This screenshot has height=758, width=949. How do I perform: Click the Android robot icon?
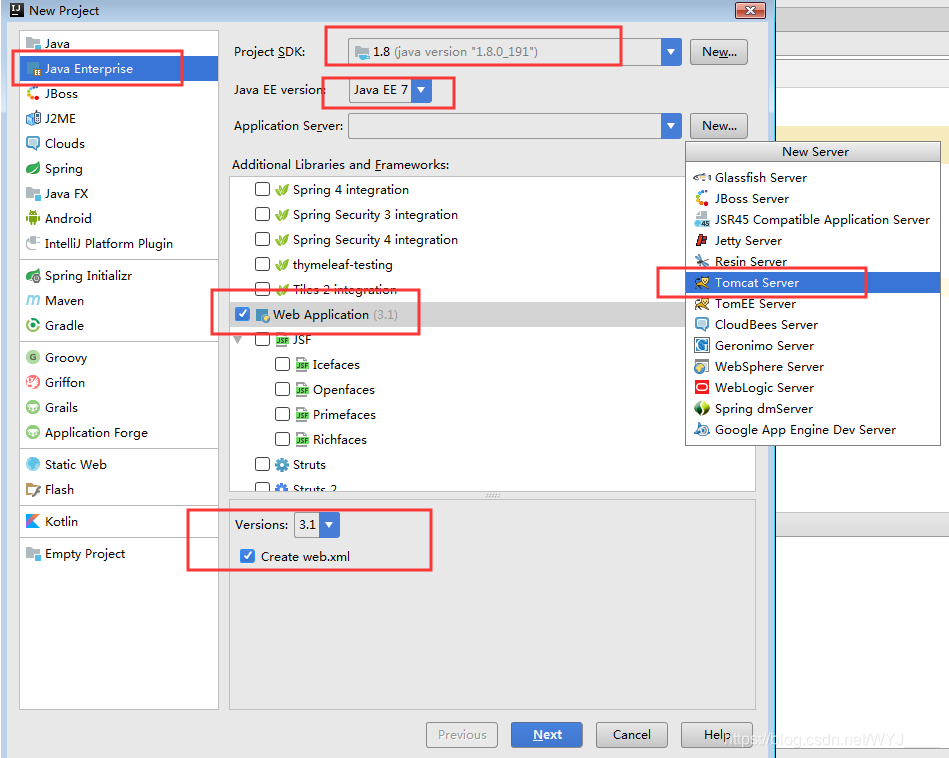[33, 219]
